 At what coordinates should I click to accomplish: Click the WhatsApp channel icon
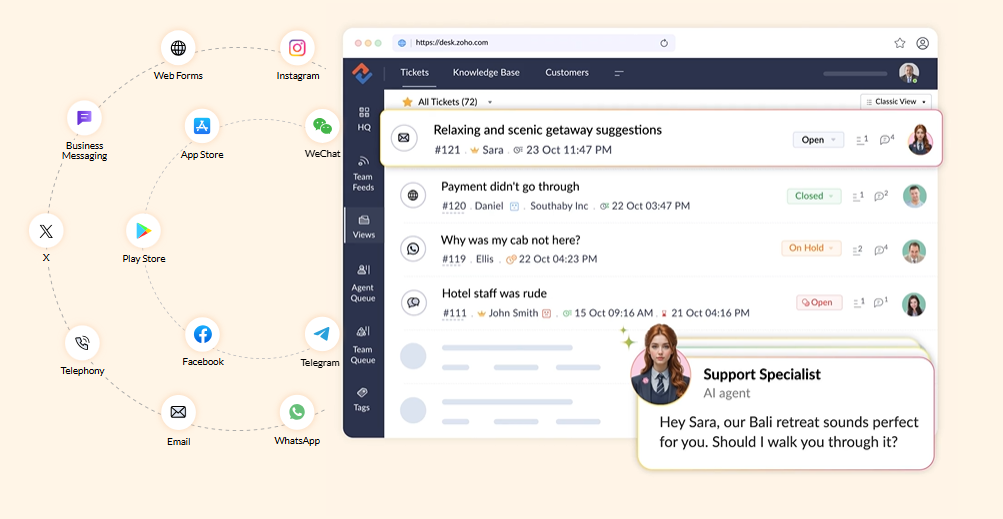(297, 412)
